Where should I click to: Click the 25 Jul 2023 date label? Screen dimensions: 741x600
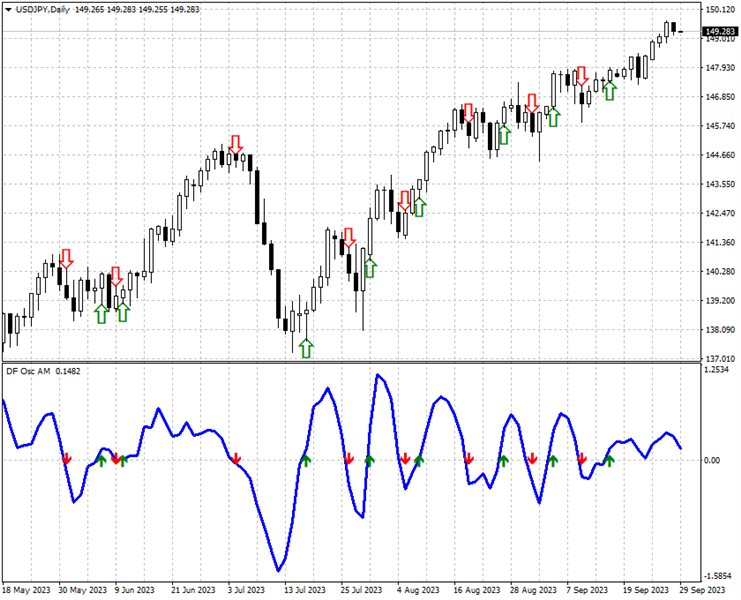[x=362, y=590]
